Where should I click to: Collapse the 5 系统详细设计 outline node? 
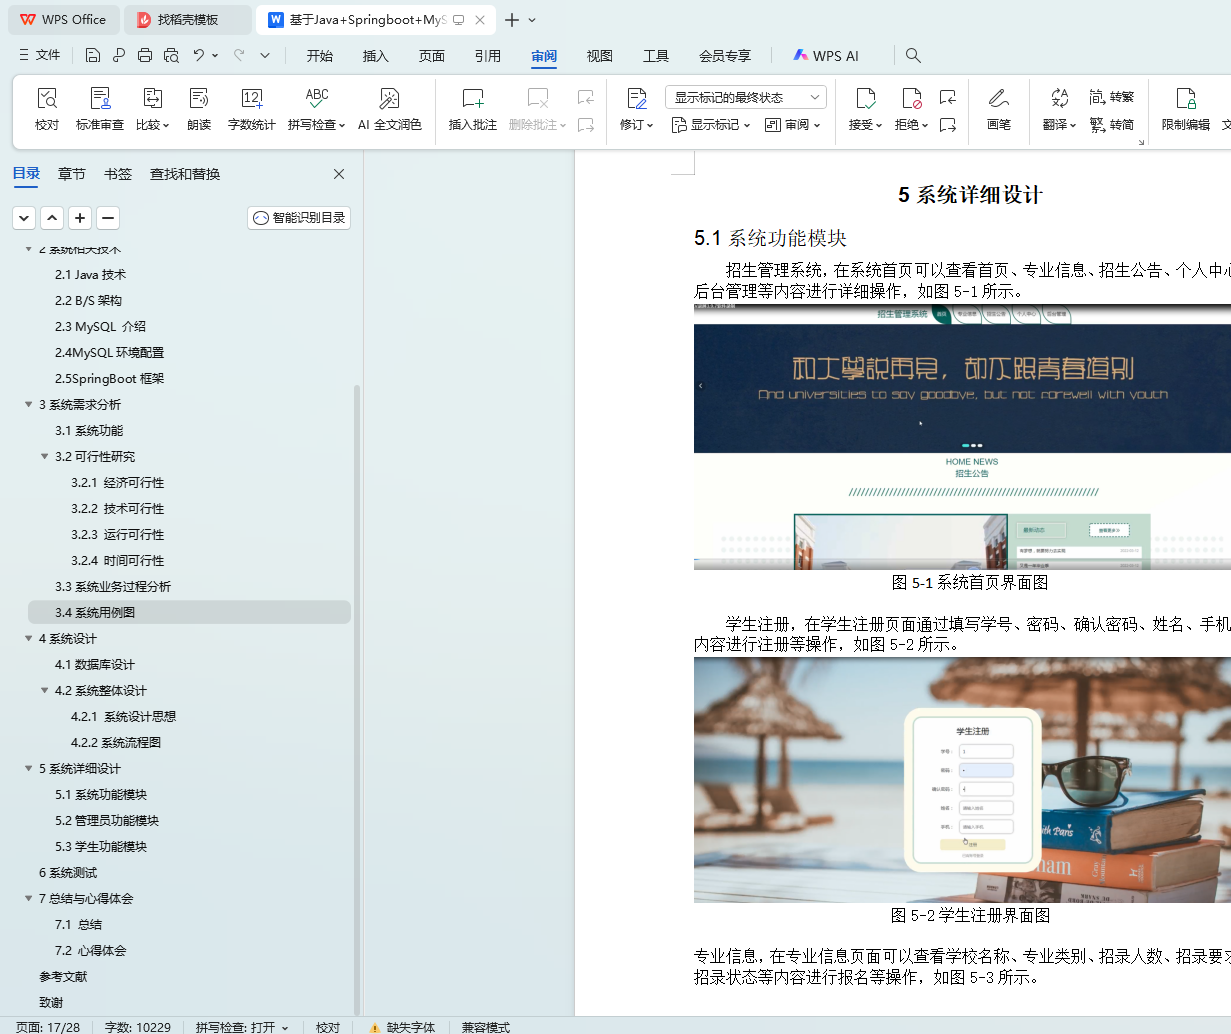pos(29,768)
